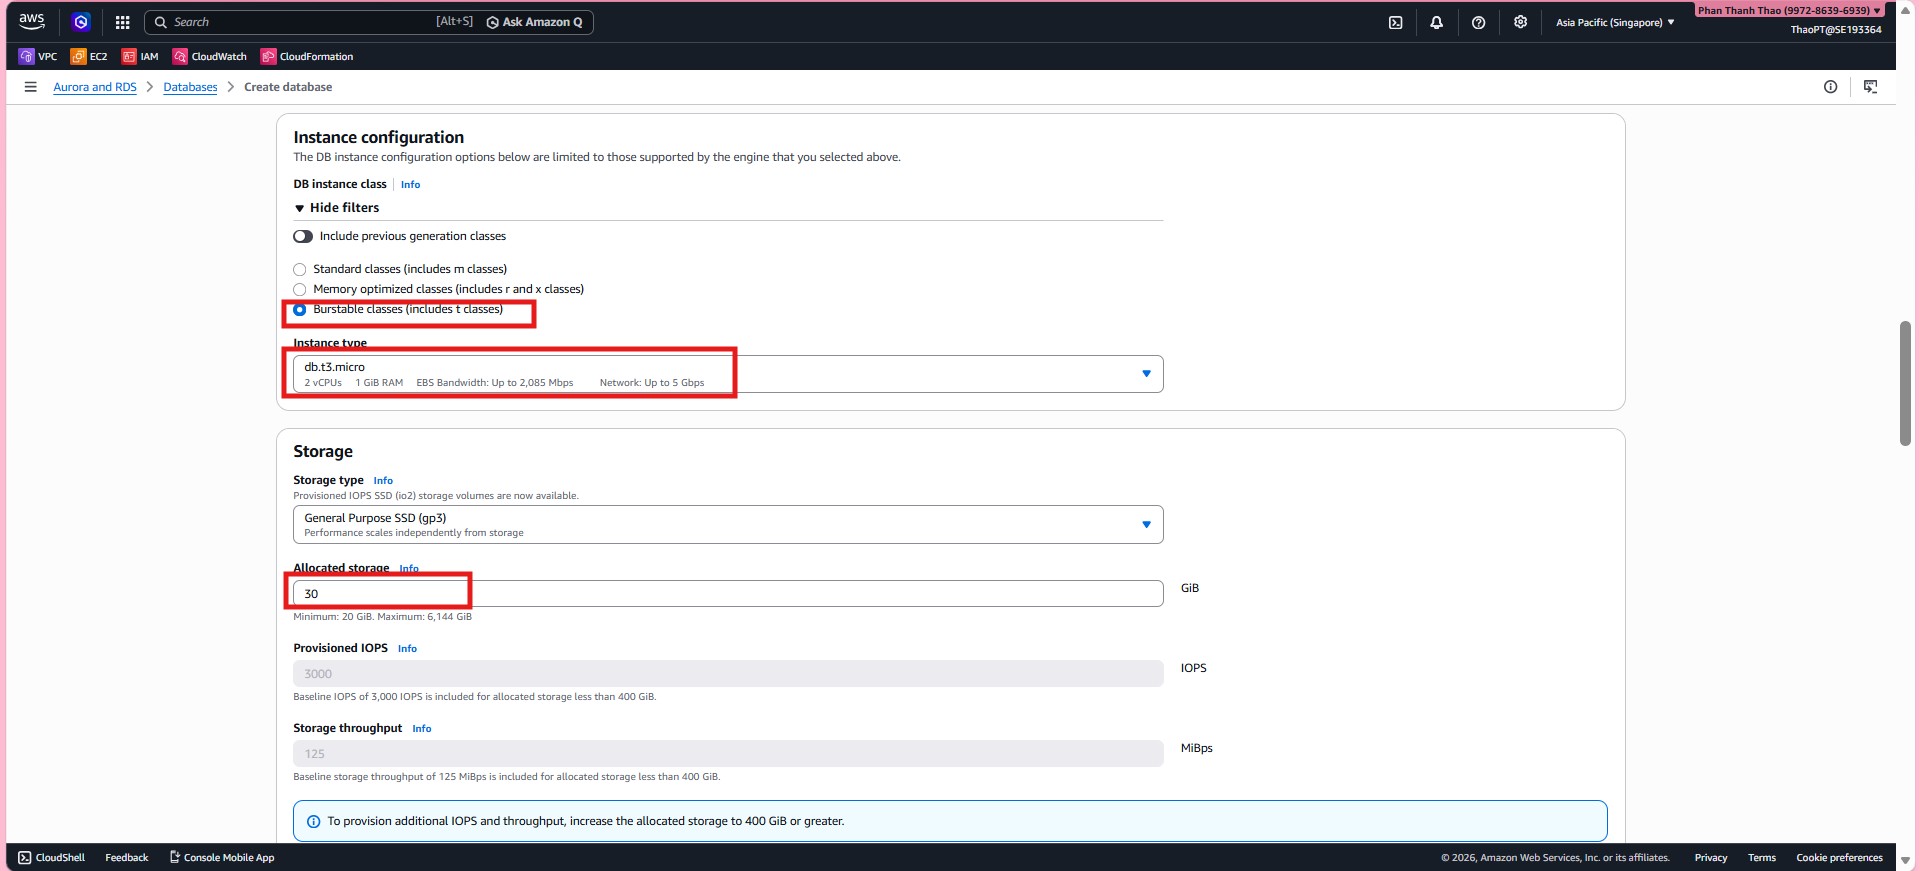
Task: Select Burstable classes radio button
Action: (299, 309)
